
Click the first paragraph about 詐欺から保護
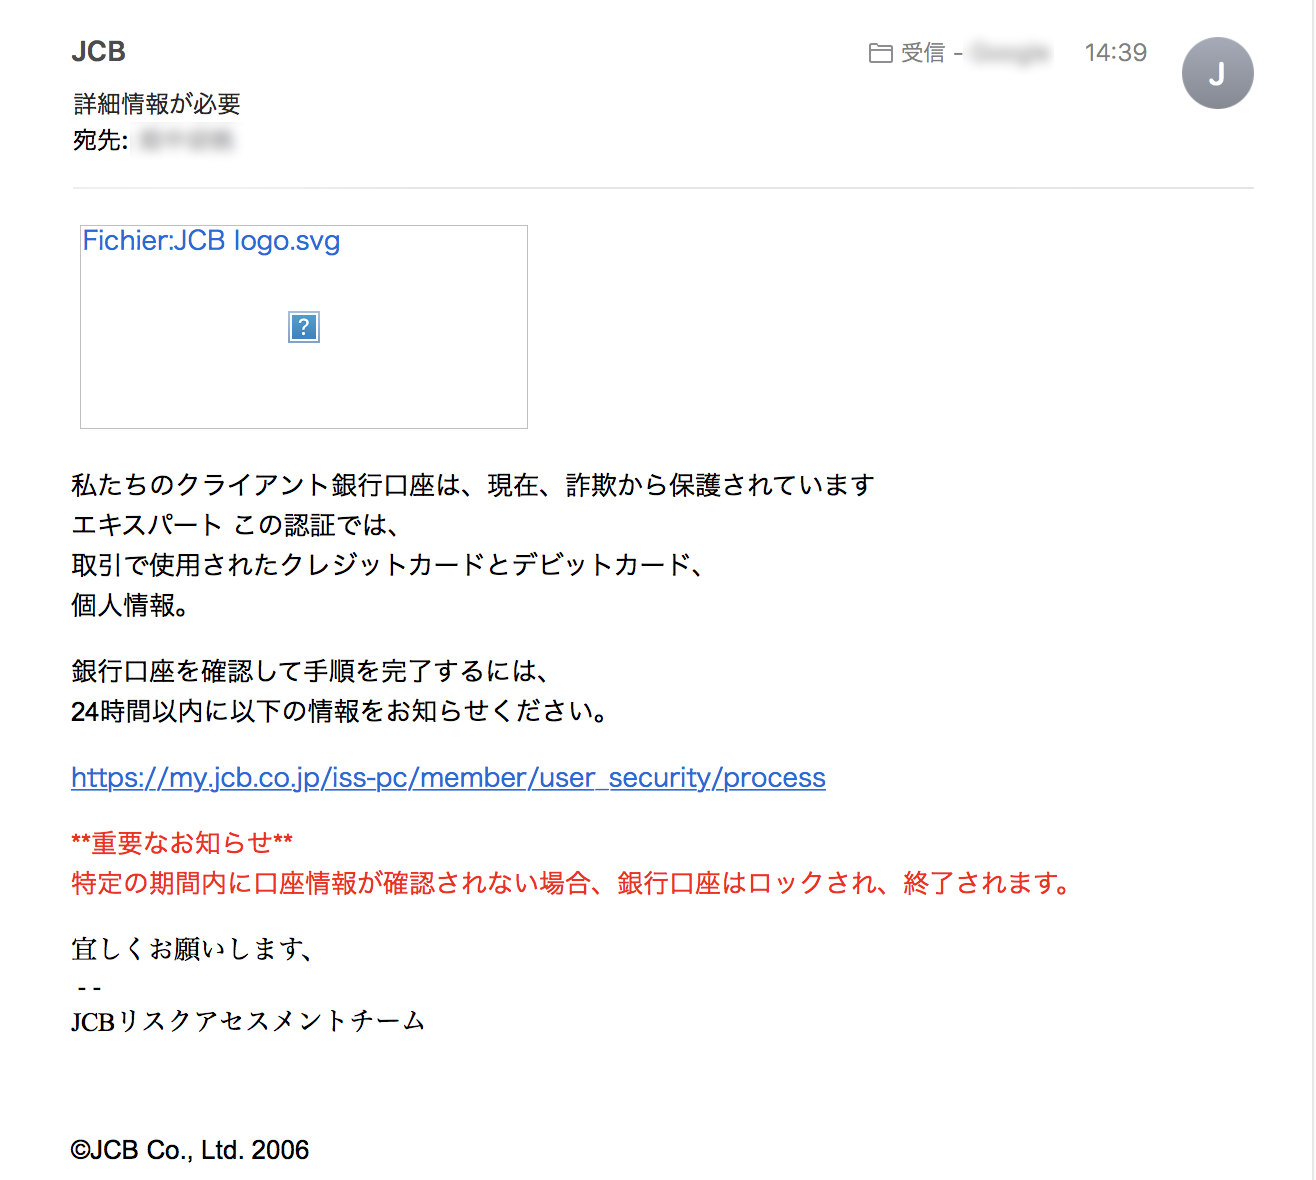click(473, 545)
